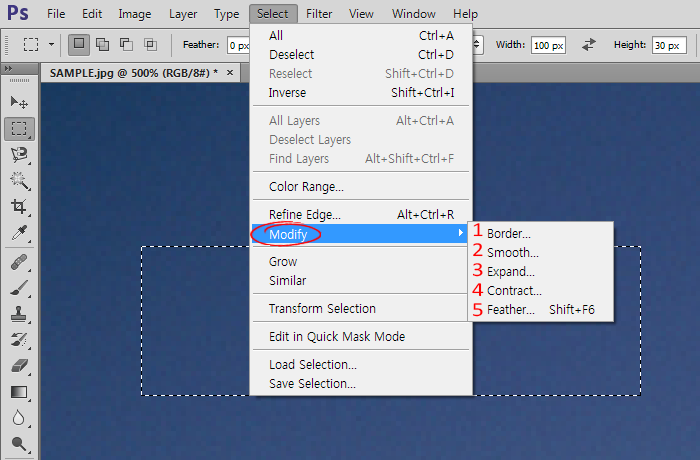Choose Contract in Modify submenu
The width and height of the screenshot is (700, 460).
(541, 290)
